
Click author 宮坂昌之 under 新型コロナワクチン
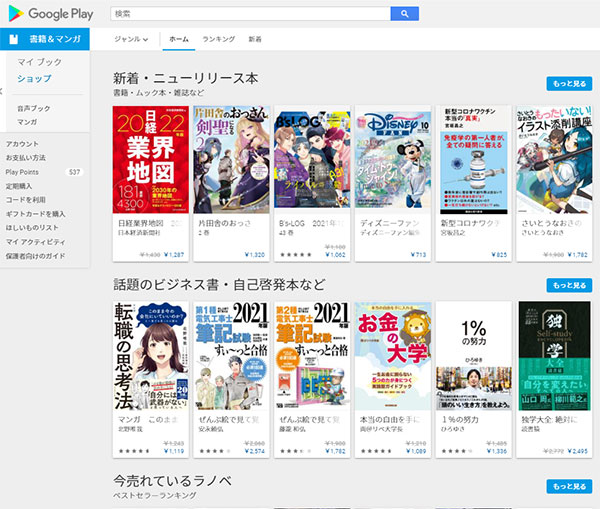pos(453,233)
